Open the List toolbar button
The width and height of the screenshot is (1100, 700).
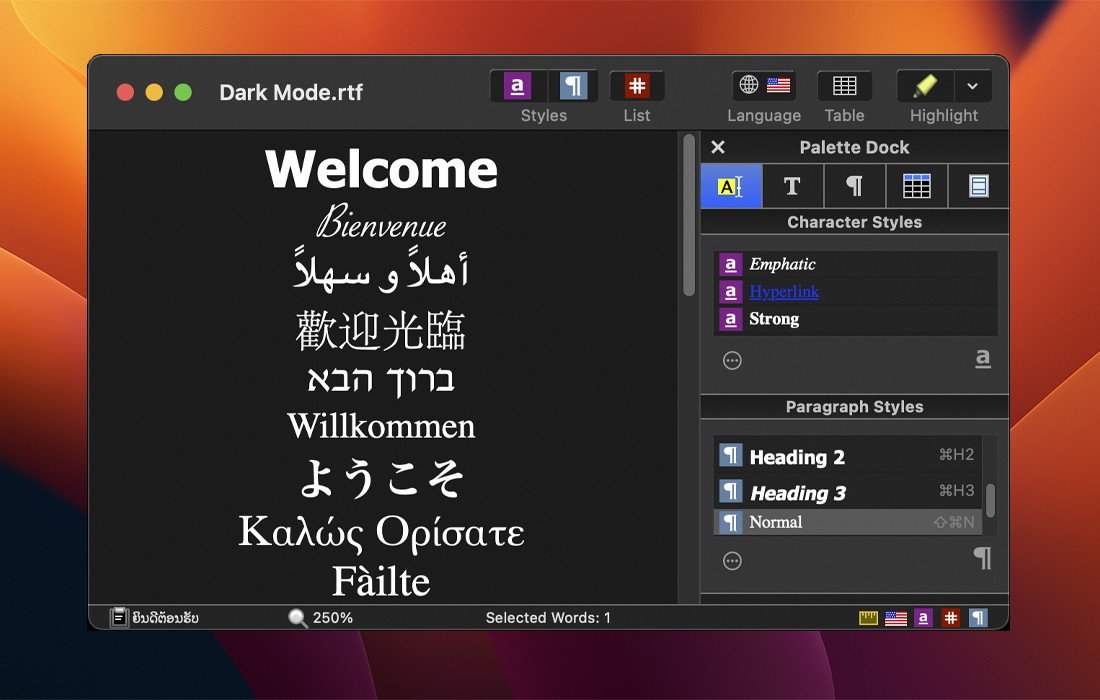[637, 86]
